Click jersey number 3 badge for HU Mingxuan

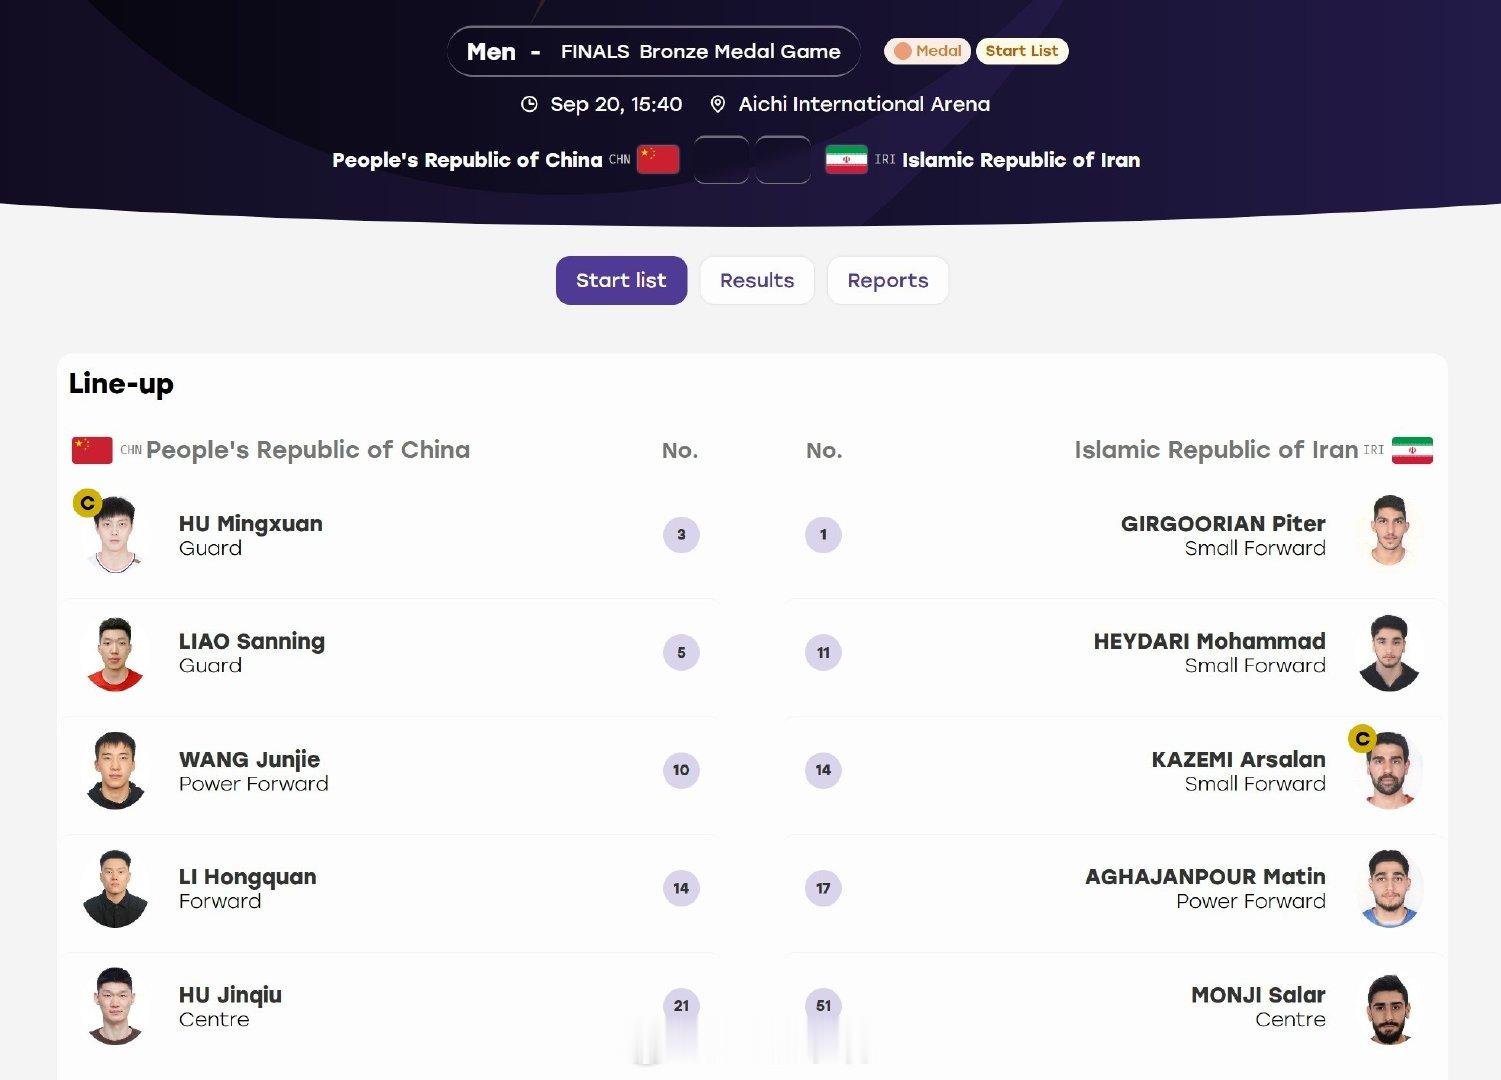point(681,534)
